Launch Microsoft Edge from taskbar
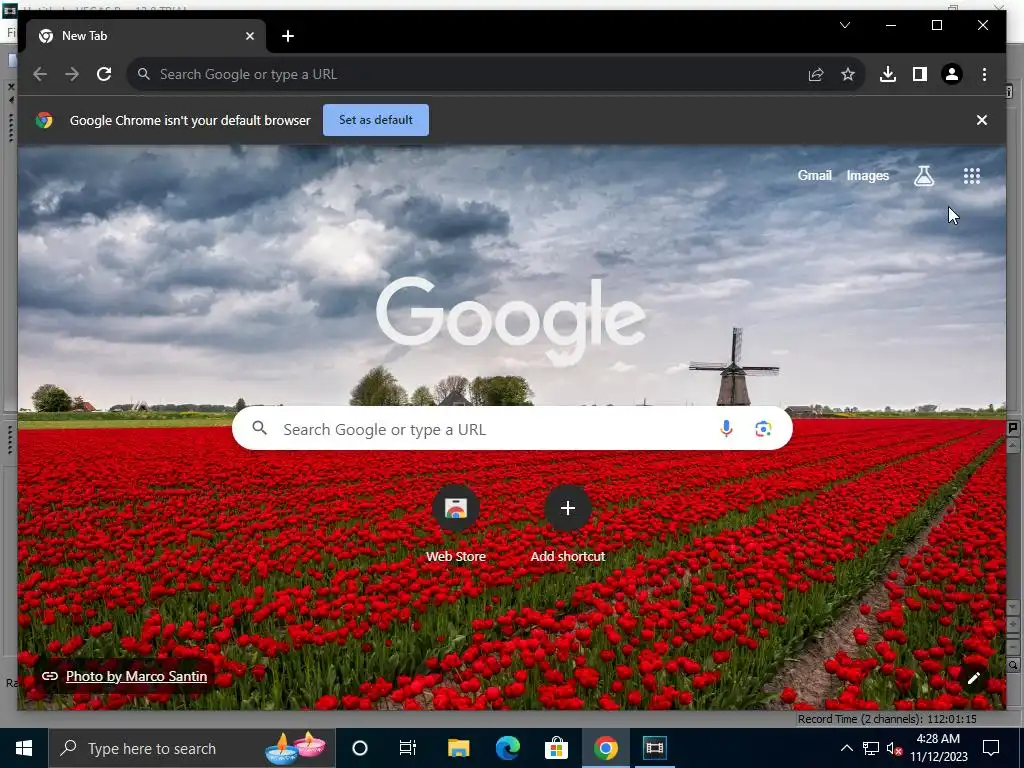The image size is (1024, 768). pyautogui.click(x=507, y=748)
